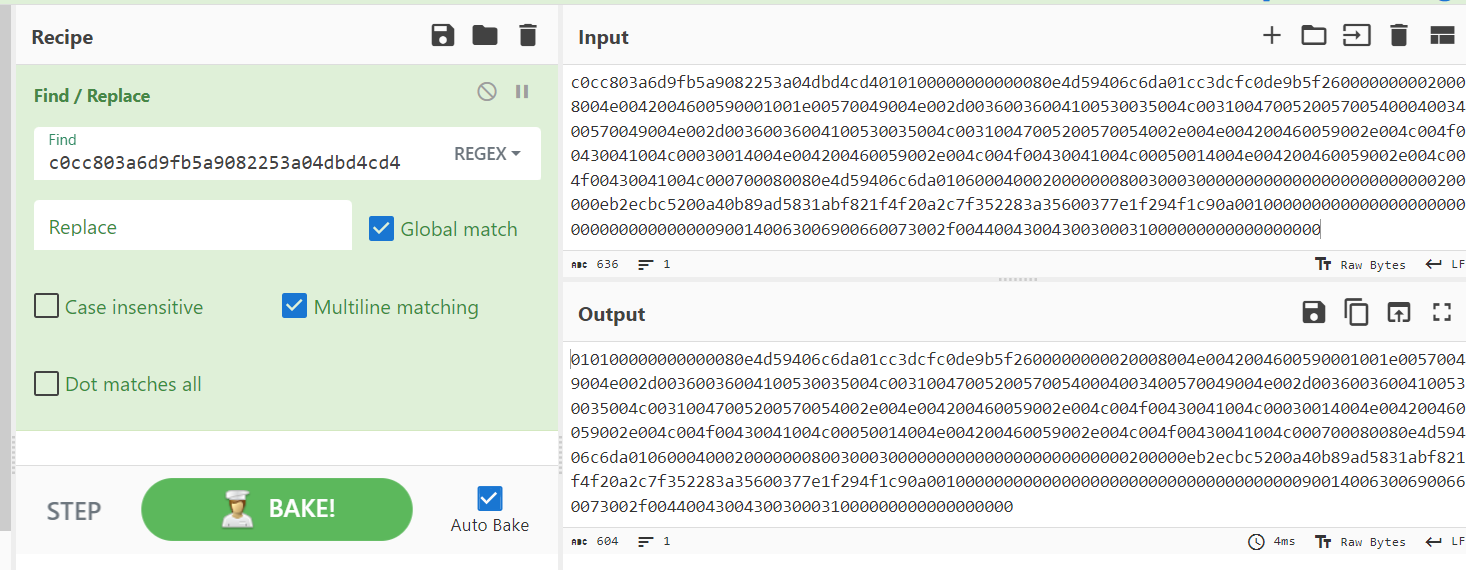The image size is (1466, 570).
Task: Disable the Find / Replace operation
Action: (x=487, y=92)
